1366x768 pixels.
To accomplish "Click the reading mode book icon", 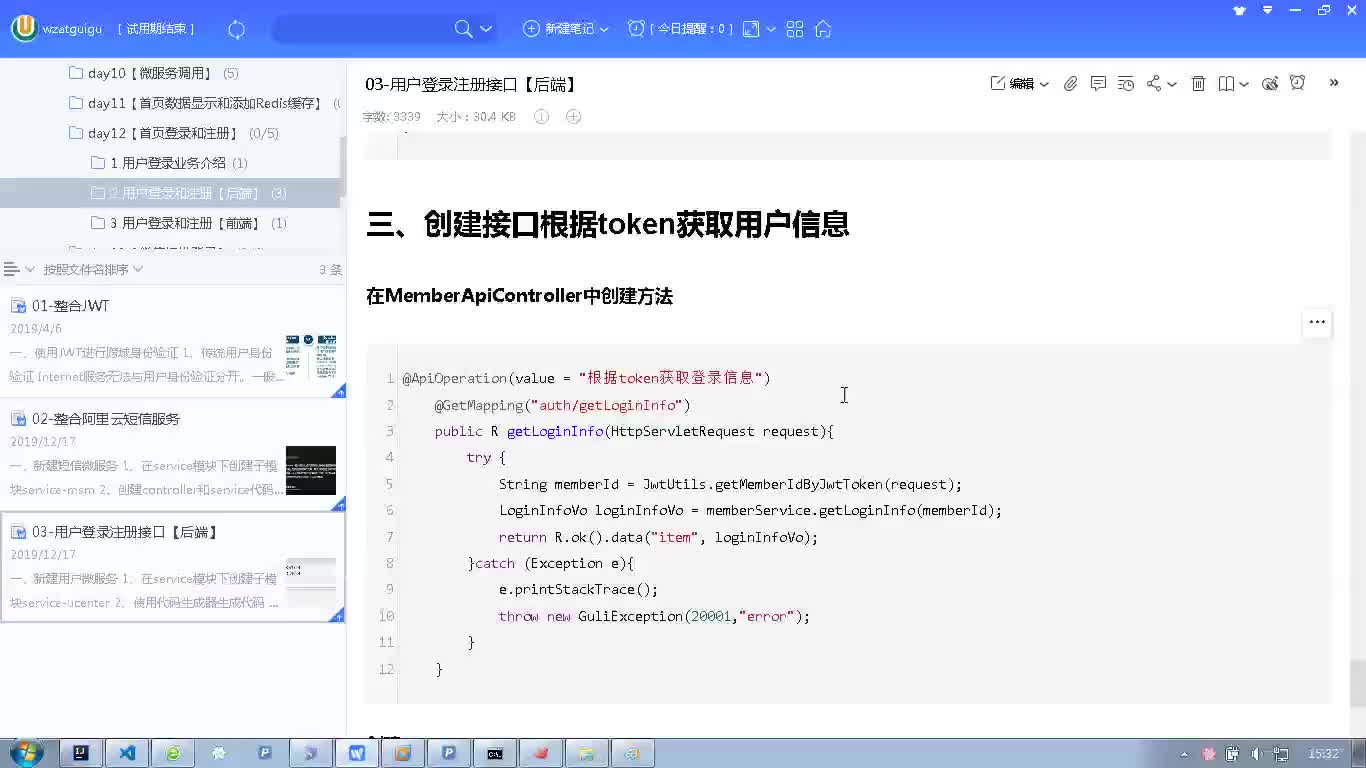I will [1226, 84].
